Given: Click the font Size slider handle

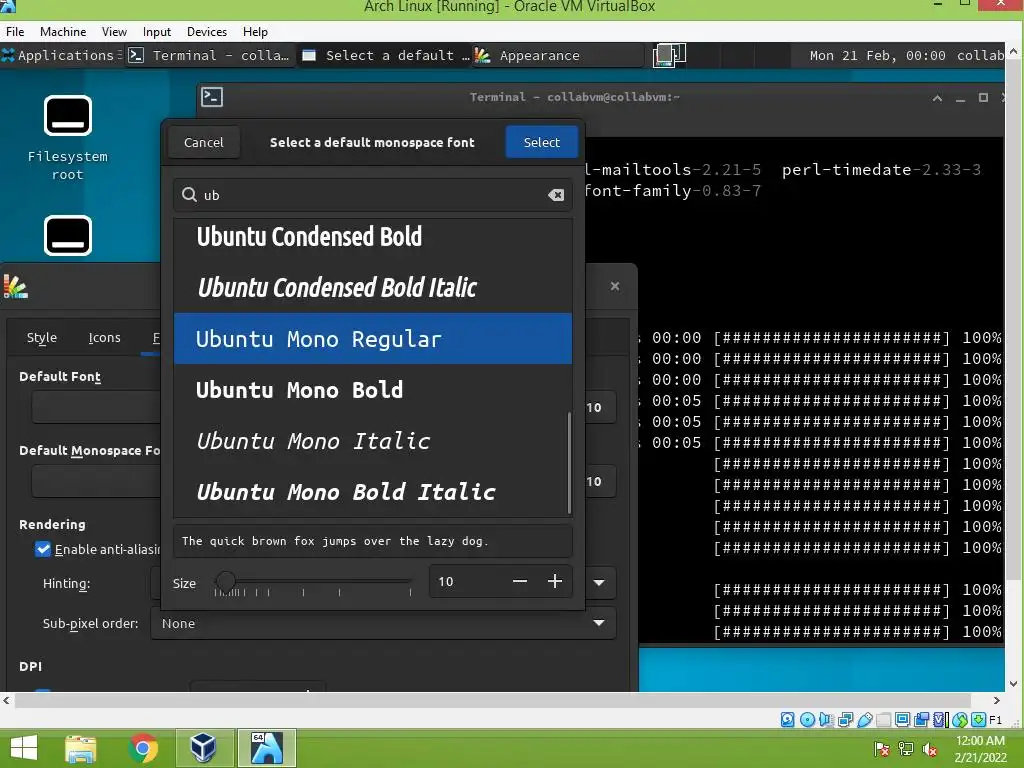Looking at the screenshot, I should [x=226, y=581].
